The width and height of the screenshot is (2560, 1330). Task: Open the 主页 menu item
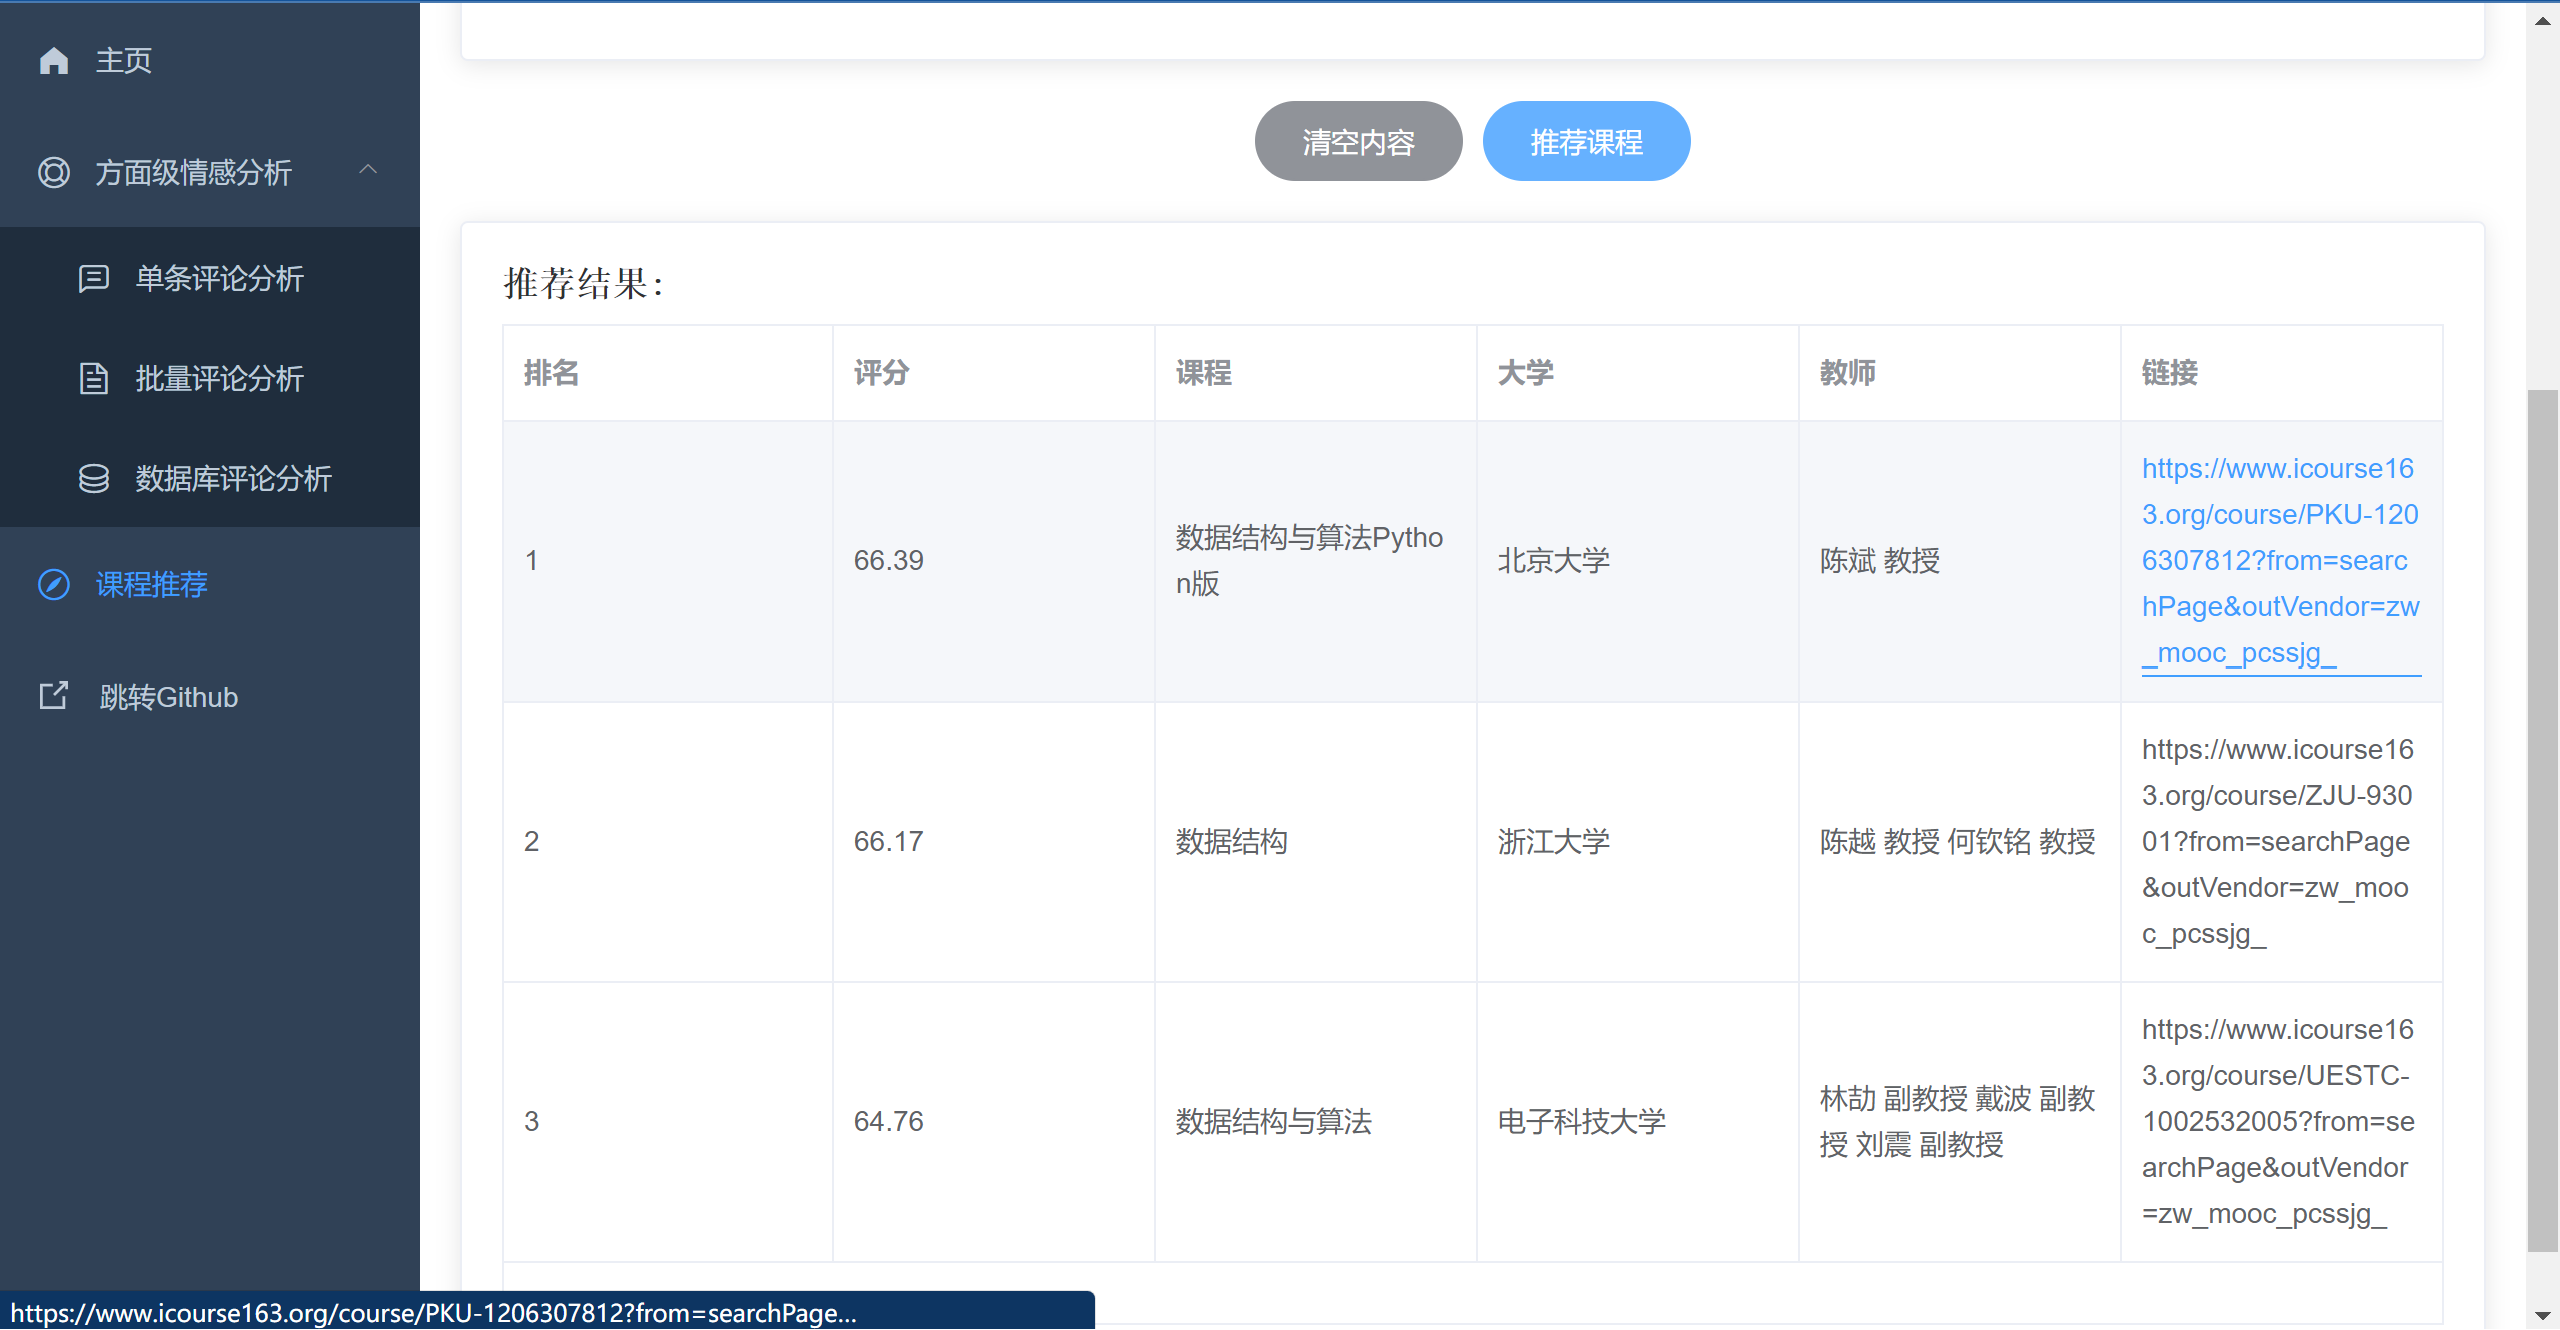pyautogui.click(x=124, y=61)
